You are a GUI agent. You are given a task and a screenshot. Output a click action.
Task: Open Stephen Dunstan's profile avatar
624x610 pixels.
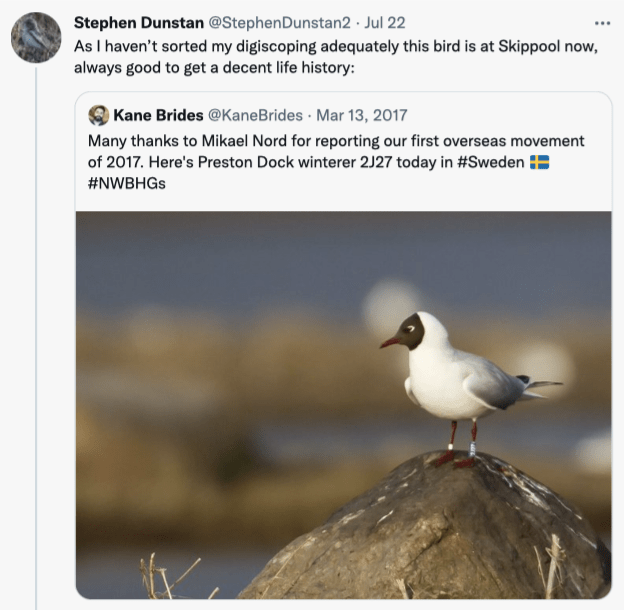pos(36,37)
